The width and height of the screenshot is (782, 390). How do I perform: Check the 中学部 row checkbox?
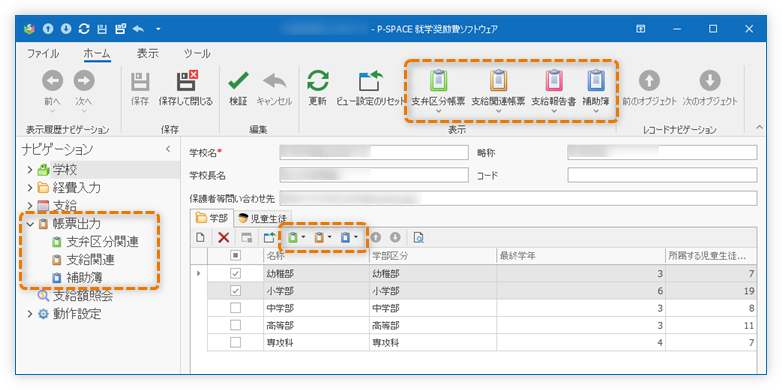point(235,308)
